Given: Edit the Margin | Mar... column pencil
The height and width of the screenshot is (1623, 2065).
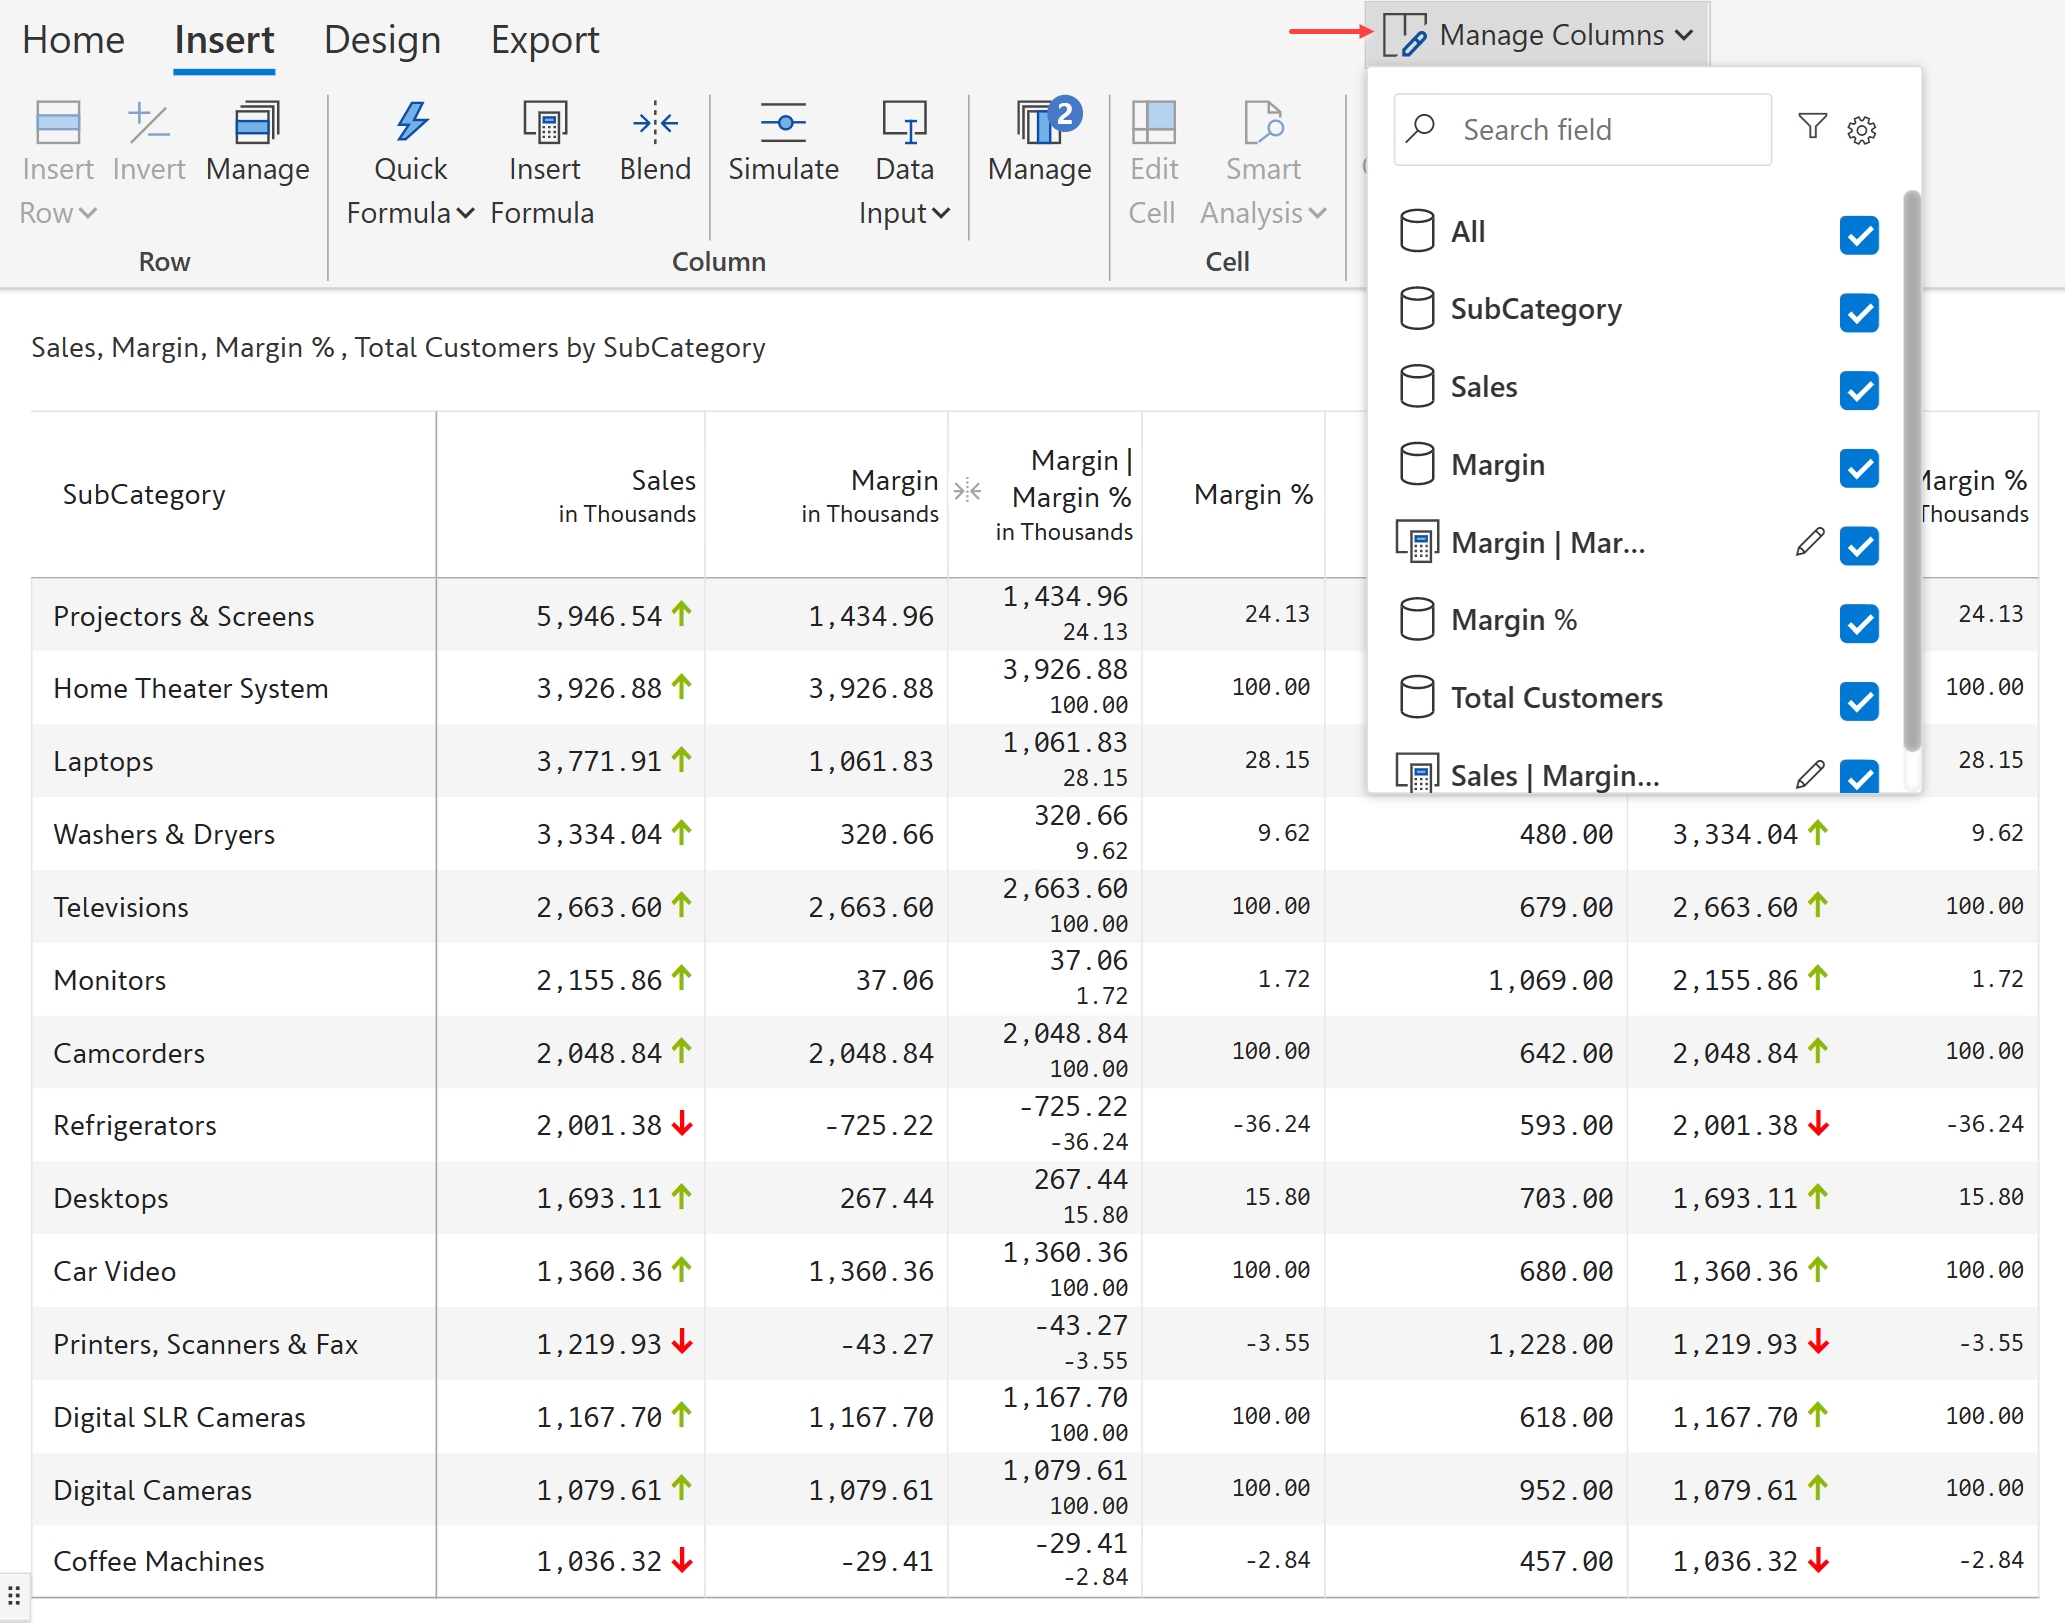Looking at the screenshot, I should [x=1809, y=542].
